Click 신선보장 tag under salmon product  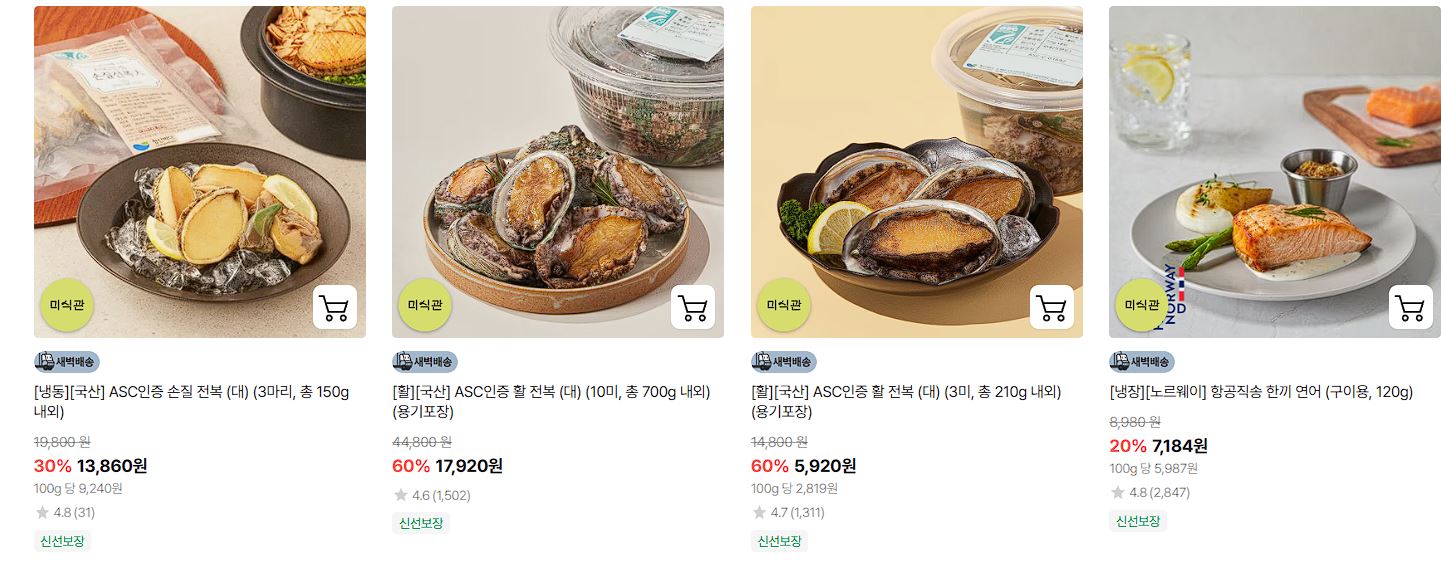pos(1138,521)
